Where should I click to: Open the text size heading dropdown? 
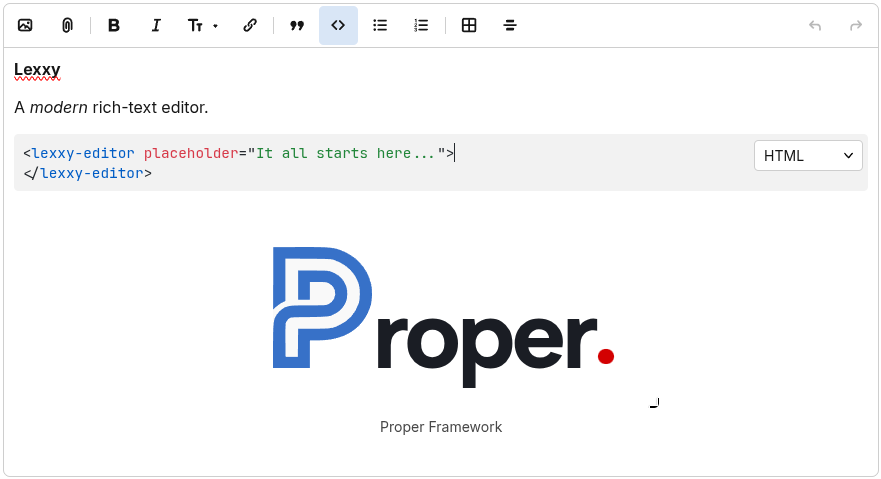[x=202, y=25]
